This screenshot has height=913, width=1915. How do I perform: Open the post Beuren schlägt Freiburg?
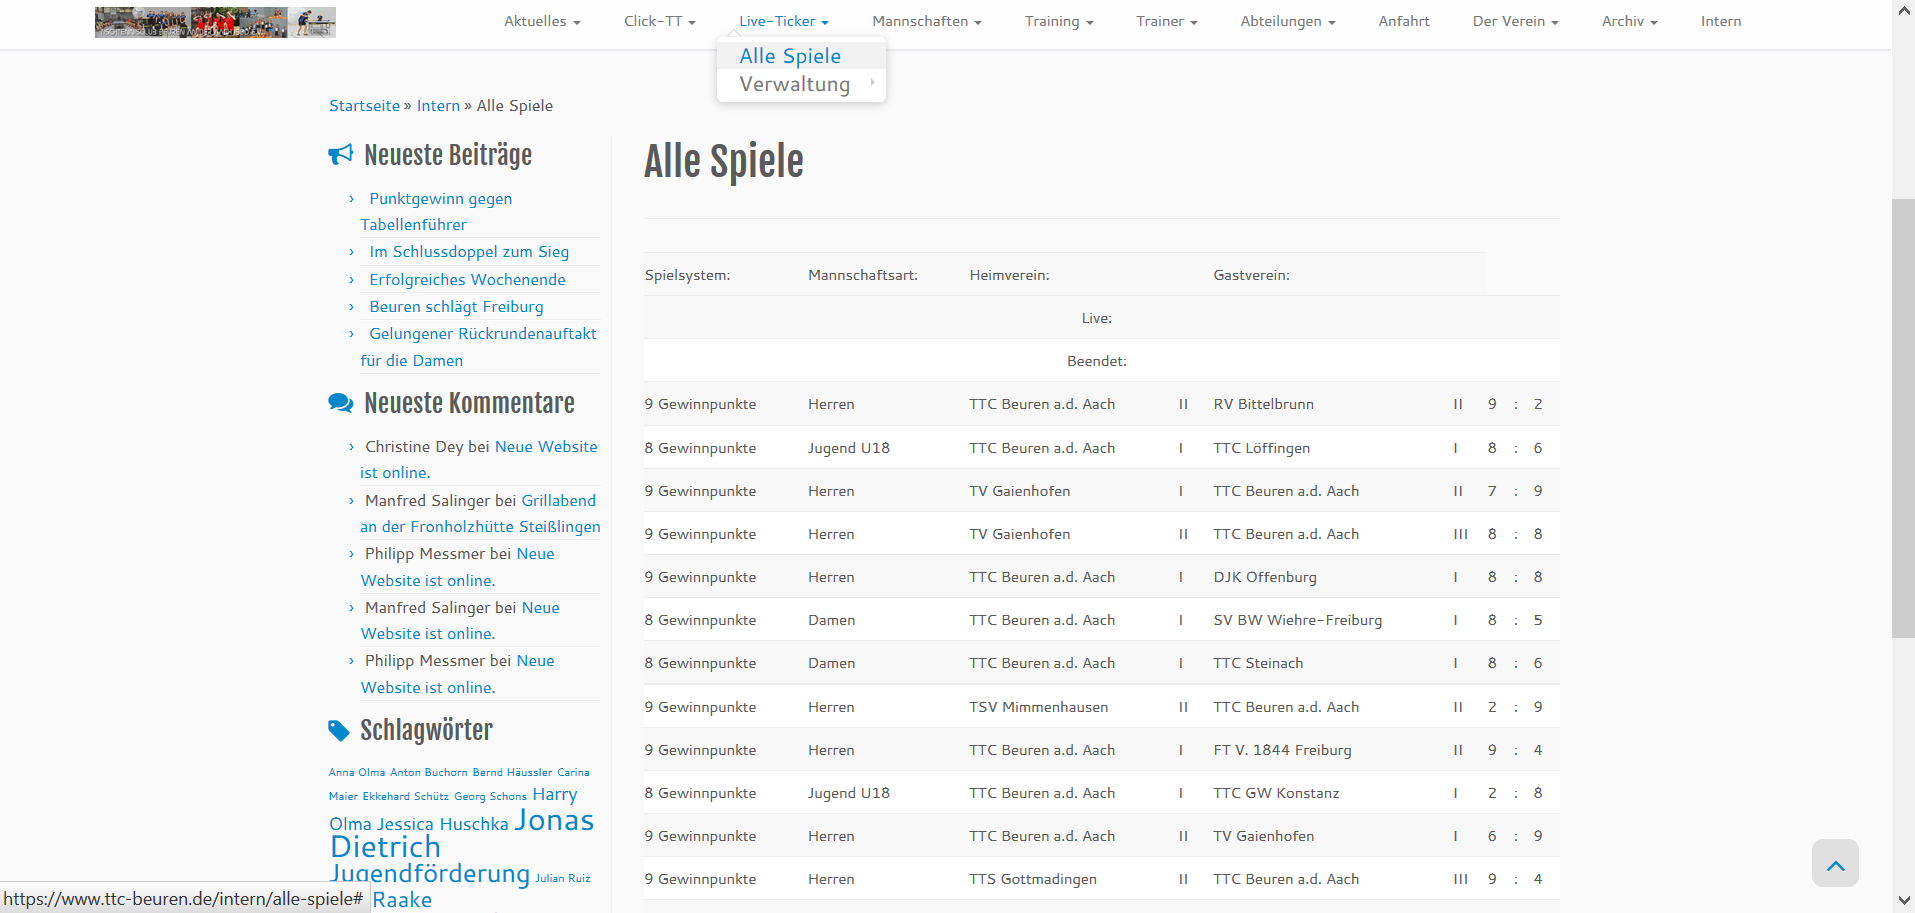456,307
